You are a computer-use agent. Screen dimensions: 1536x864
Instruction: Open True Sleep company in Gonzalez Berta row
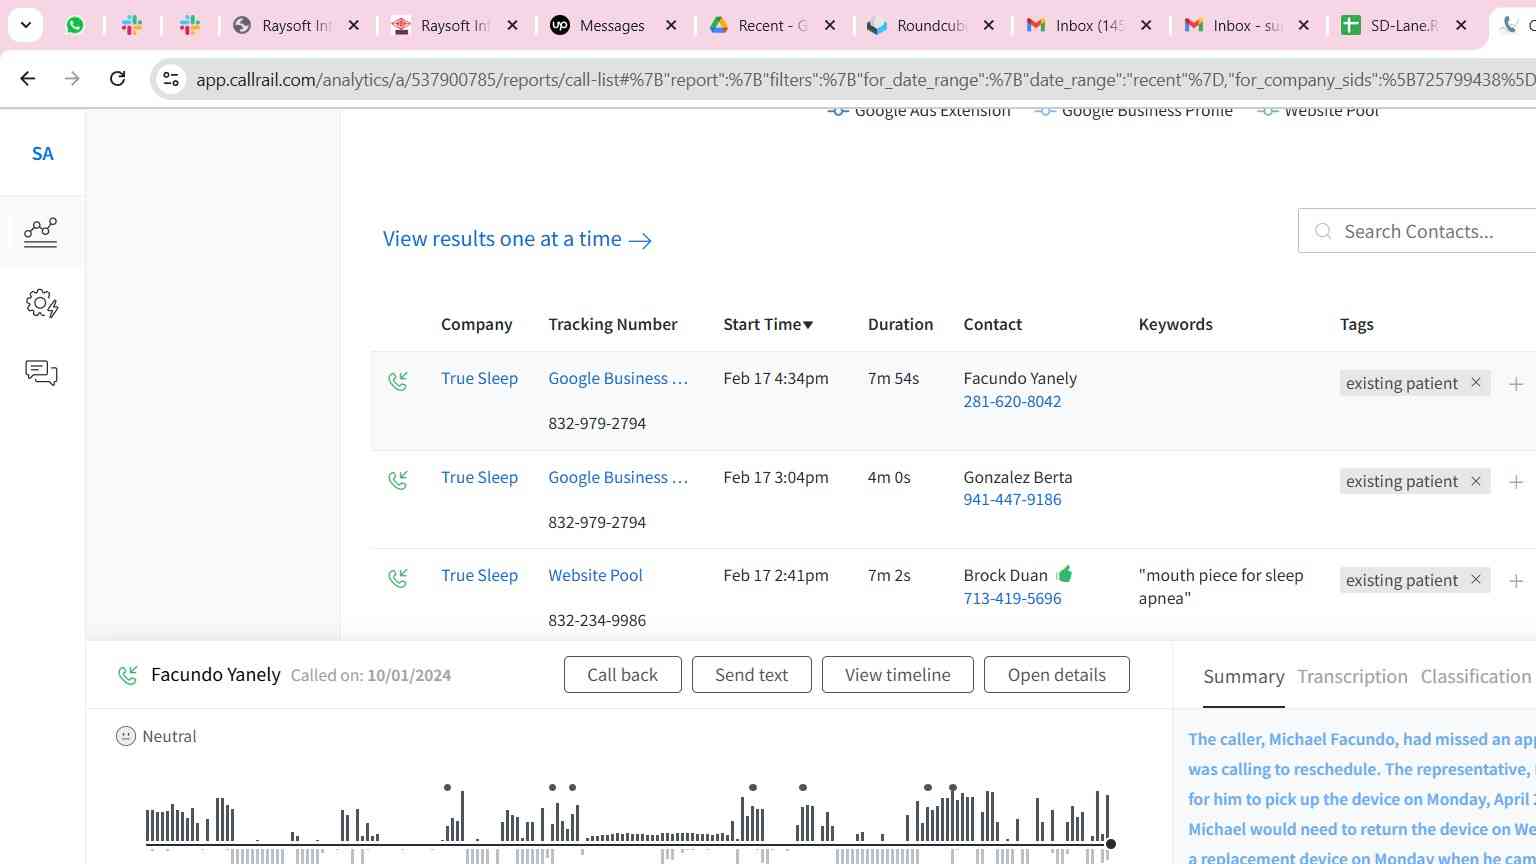point(479,477)
